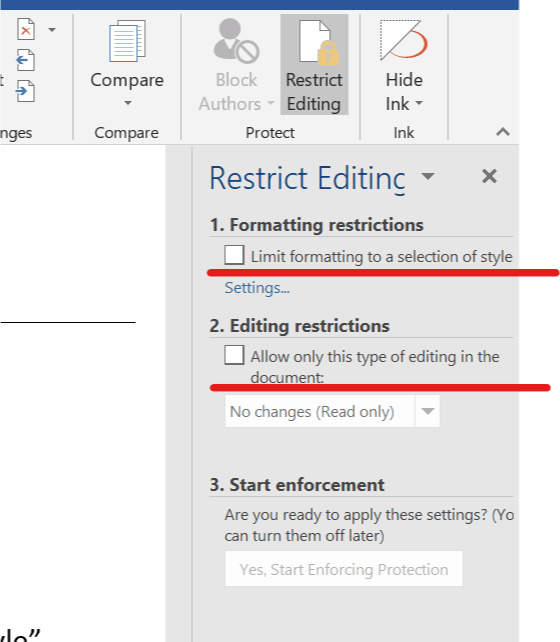Expand the Compare dropdown arrow
This screenshot has height=642, width=560.
[x=128, y=103]
